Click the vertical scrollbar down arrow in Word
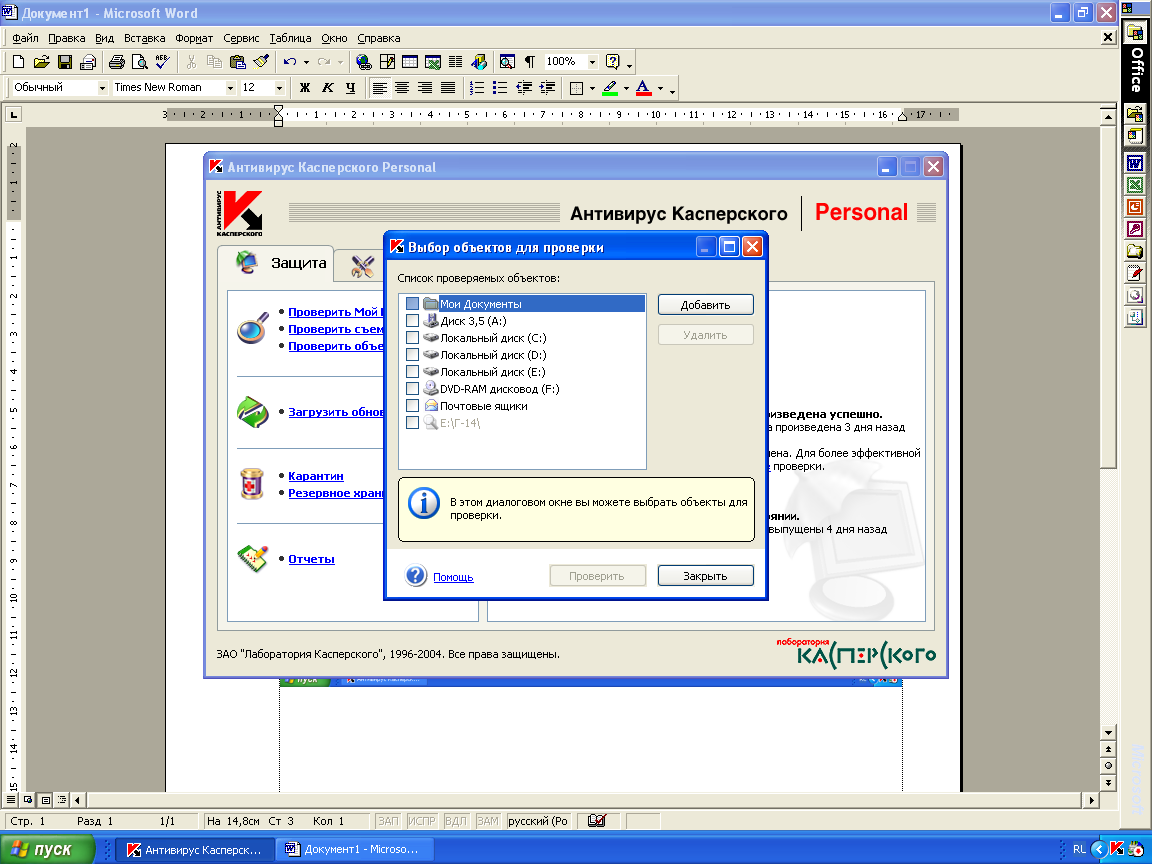 click(x=1109, y=732)
